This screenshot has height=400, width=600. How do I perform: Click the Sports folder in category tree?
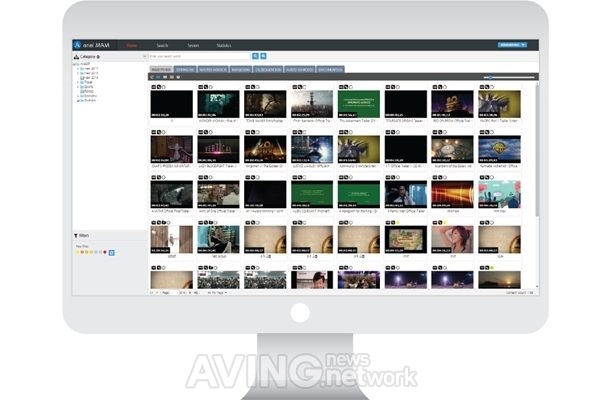coord(86,87)
